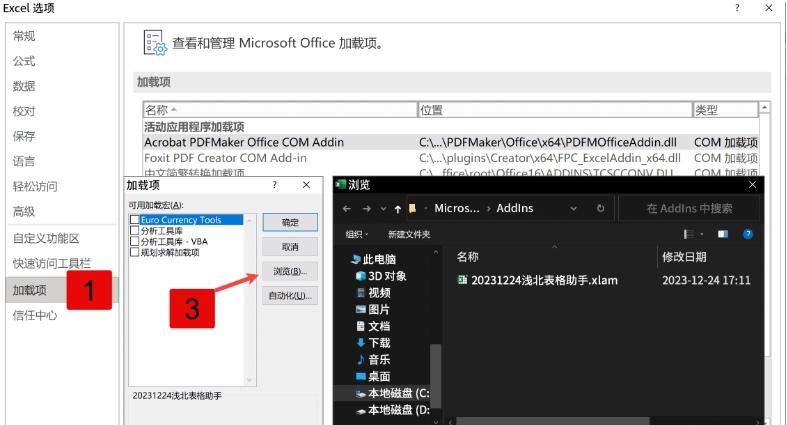The height and width of the screenshot is (425, 787).
Task: Open the 下载 folder in navigation pane
Action: 373,343
